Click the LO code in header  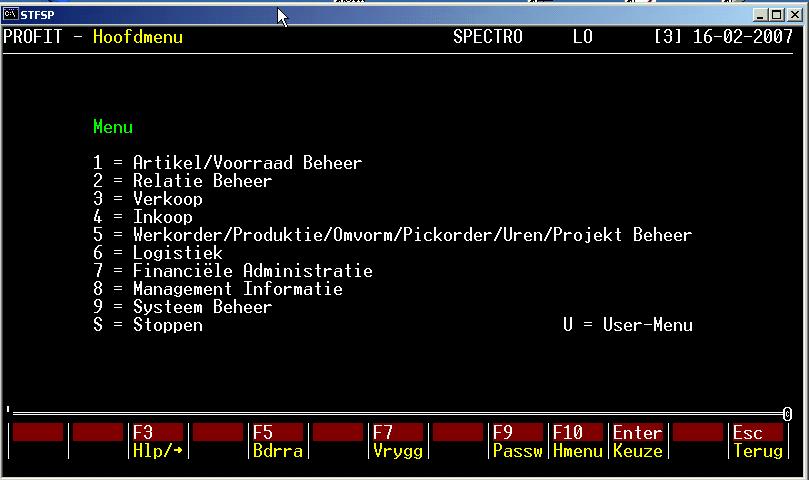pyautogui.click(x=583, y=37)
